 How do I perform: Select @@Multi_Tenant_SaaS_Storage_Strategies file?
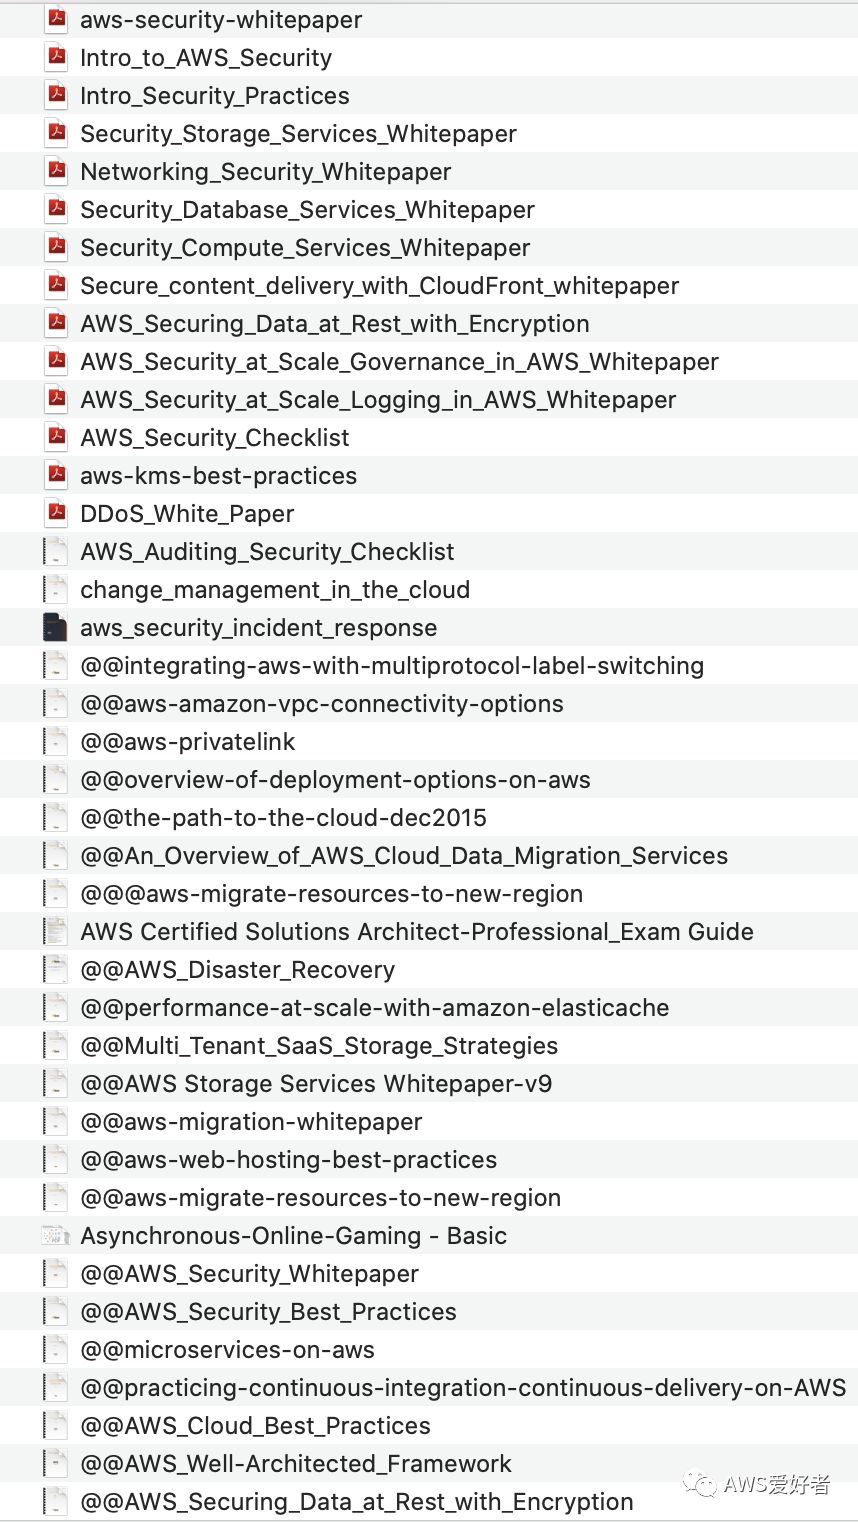click(x=319, y=1046)
